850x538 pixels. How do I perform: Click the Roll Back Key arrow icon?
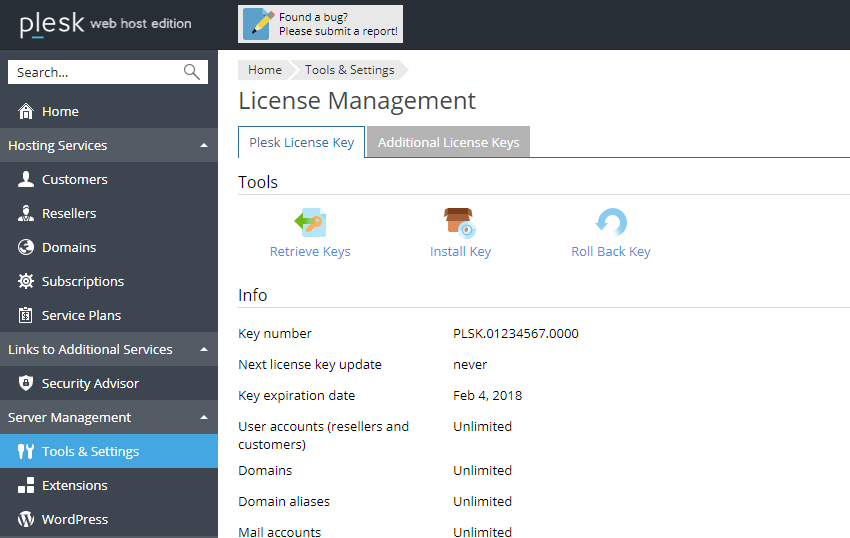coord(611,222)
